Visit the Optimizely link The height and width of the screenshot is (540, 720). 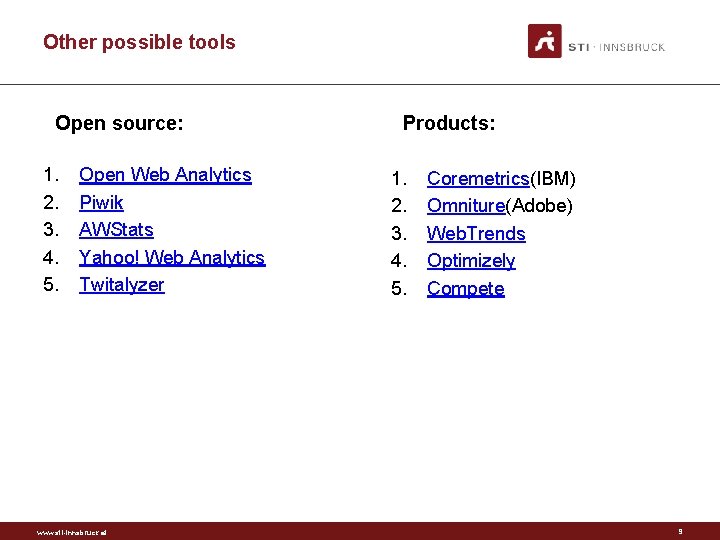pos(470,261)
